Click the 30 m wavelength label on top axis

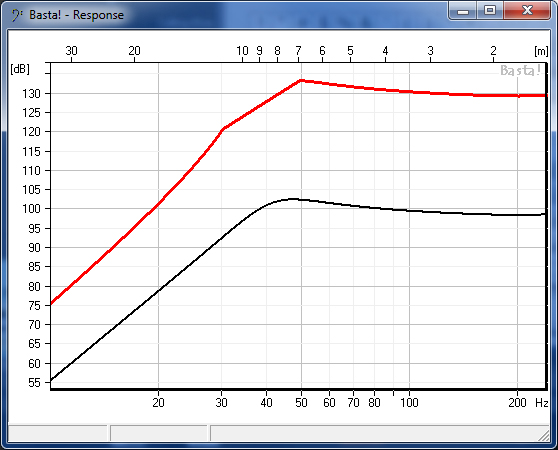tap(71, 51)
